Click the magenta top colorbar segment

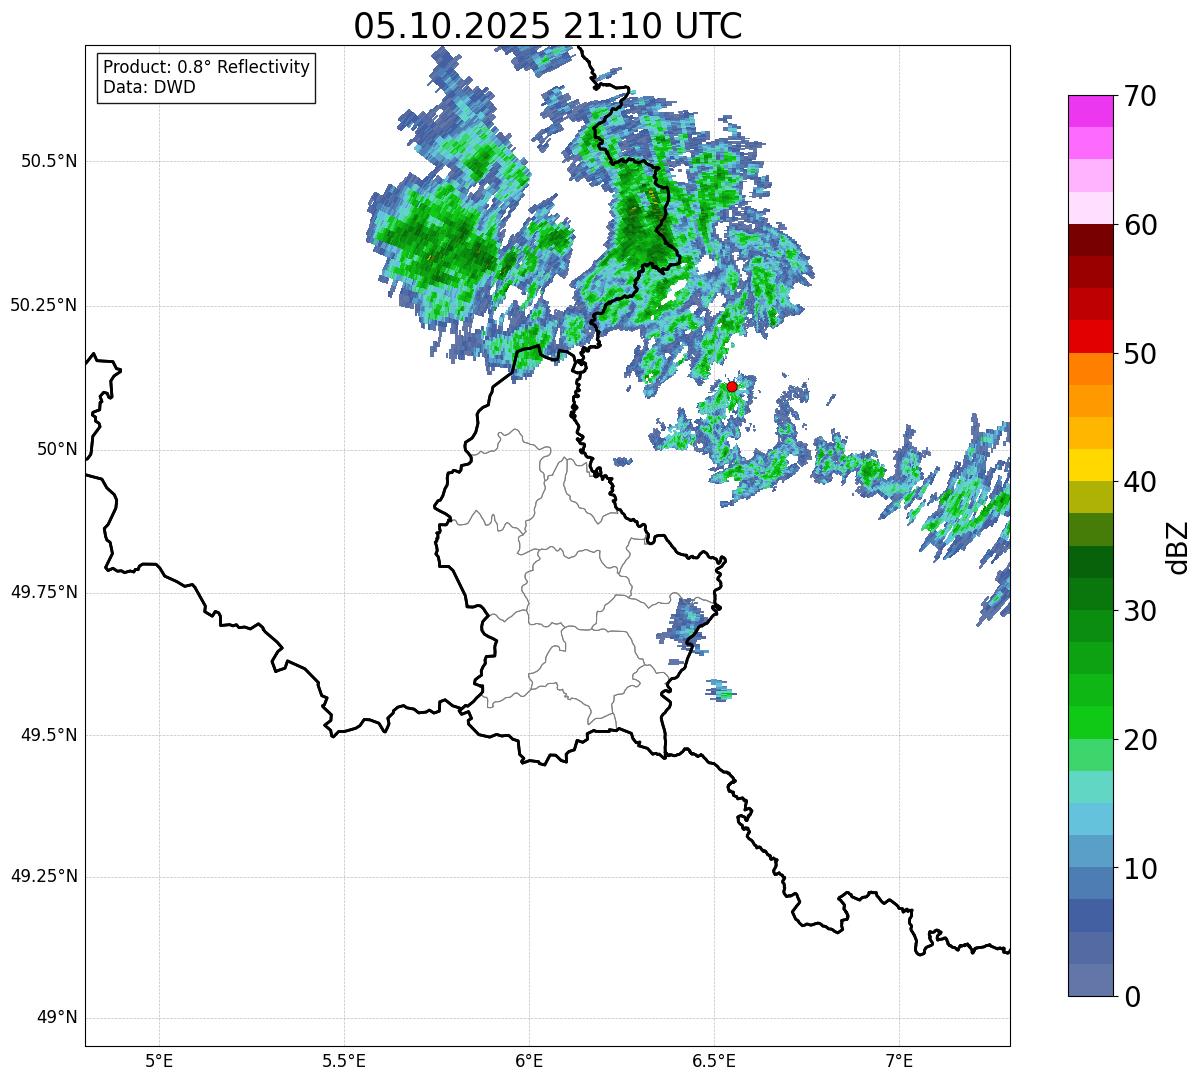pos(1090,111)
